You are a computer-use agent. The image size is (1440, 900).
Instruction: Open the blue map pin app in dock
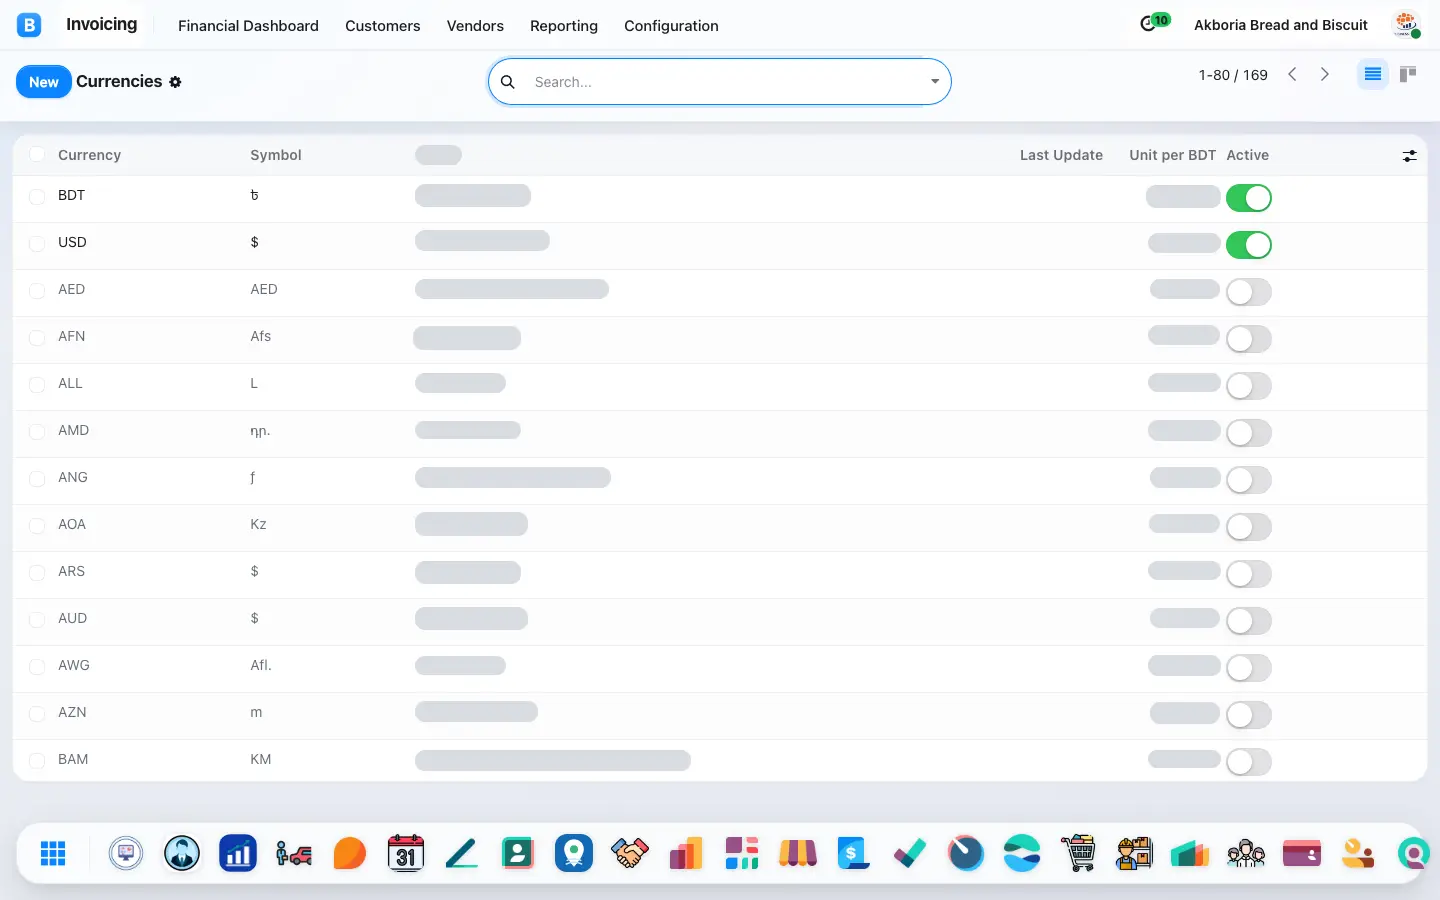(574, 853)
